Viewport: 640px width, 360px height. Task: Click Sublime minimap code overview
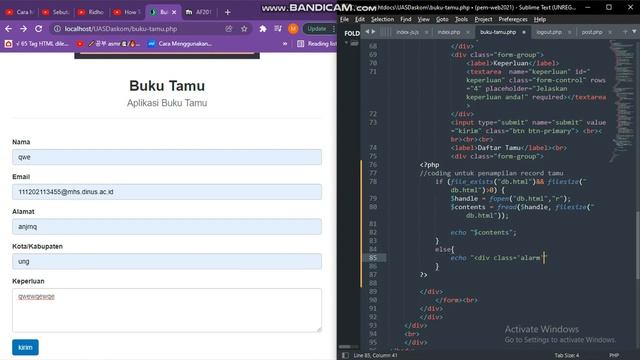[x=622, y=102]
